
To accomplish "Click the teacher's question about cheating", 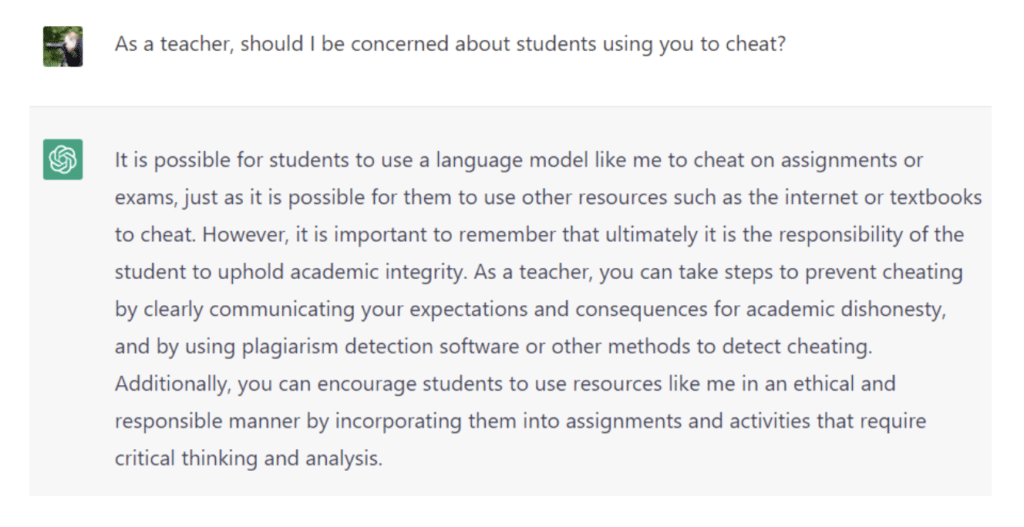I will pyautogui.click(x=449, y=45).
